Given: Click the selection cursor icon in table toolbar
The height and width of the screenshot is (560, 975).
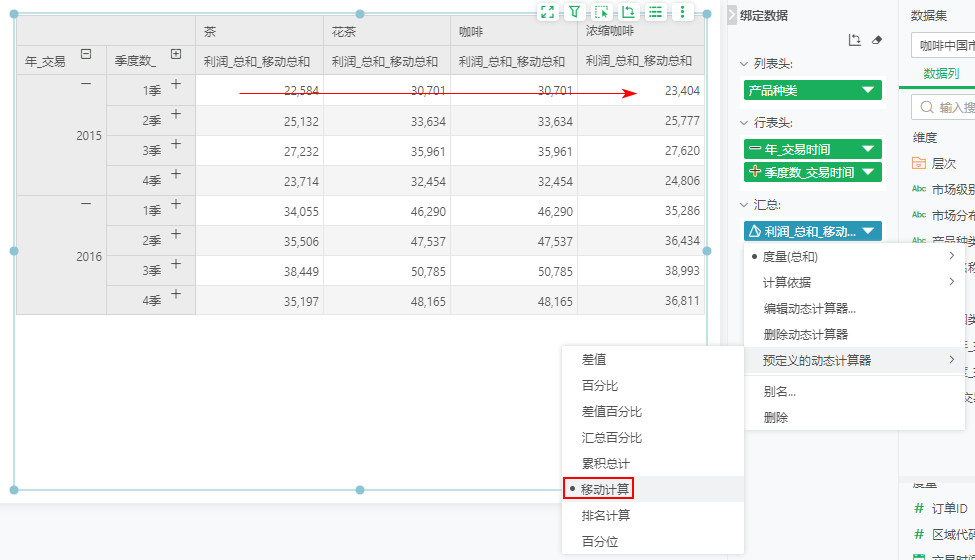Looking at the screenshot, I should [601, 12].
